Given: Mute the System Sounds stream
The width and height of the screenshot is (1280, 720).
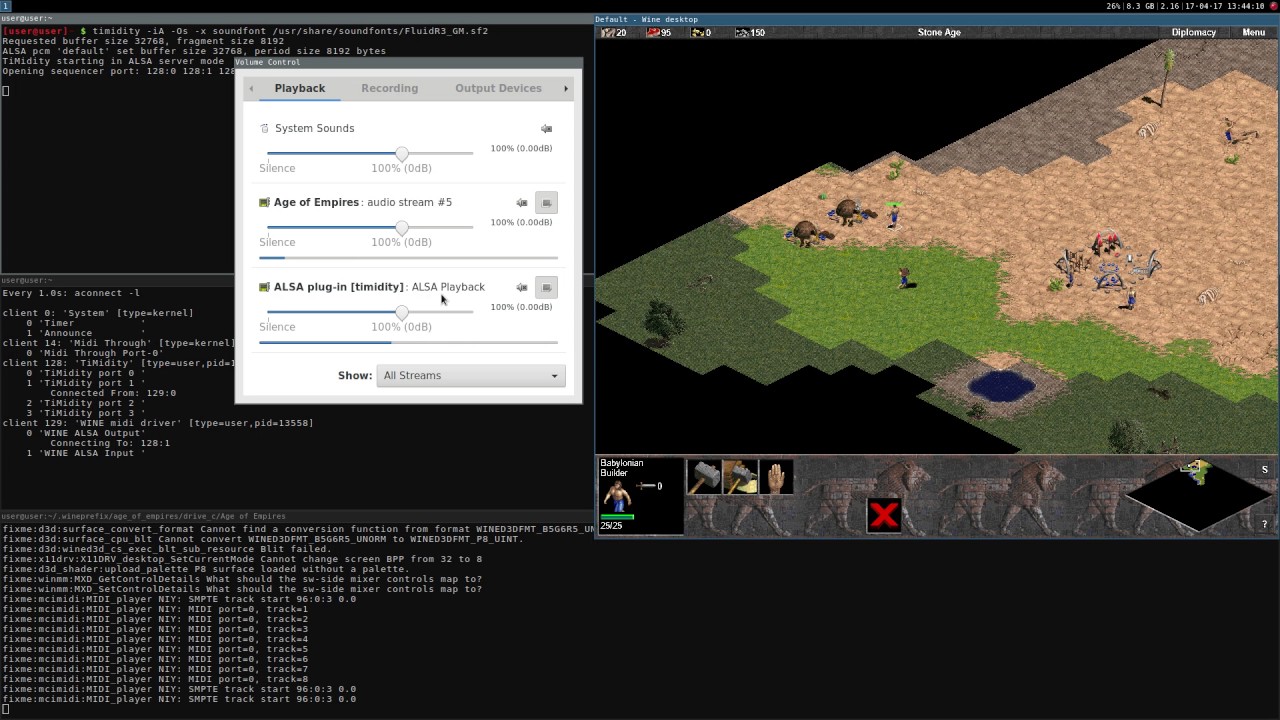Looking at the screenshot, I should (546, 129).
